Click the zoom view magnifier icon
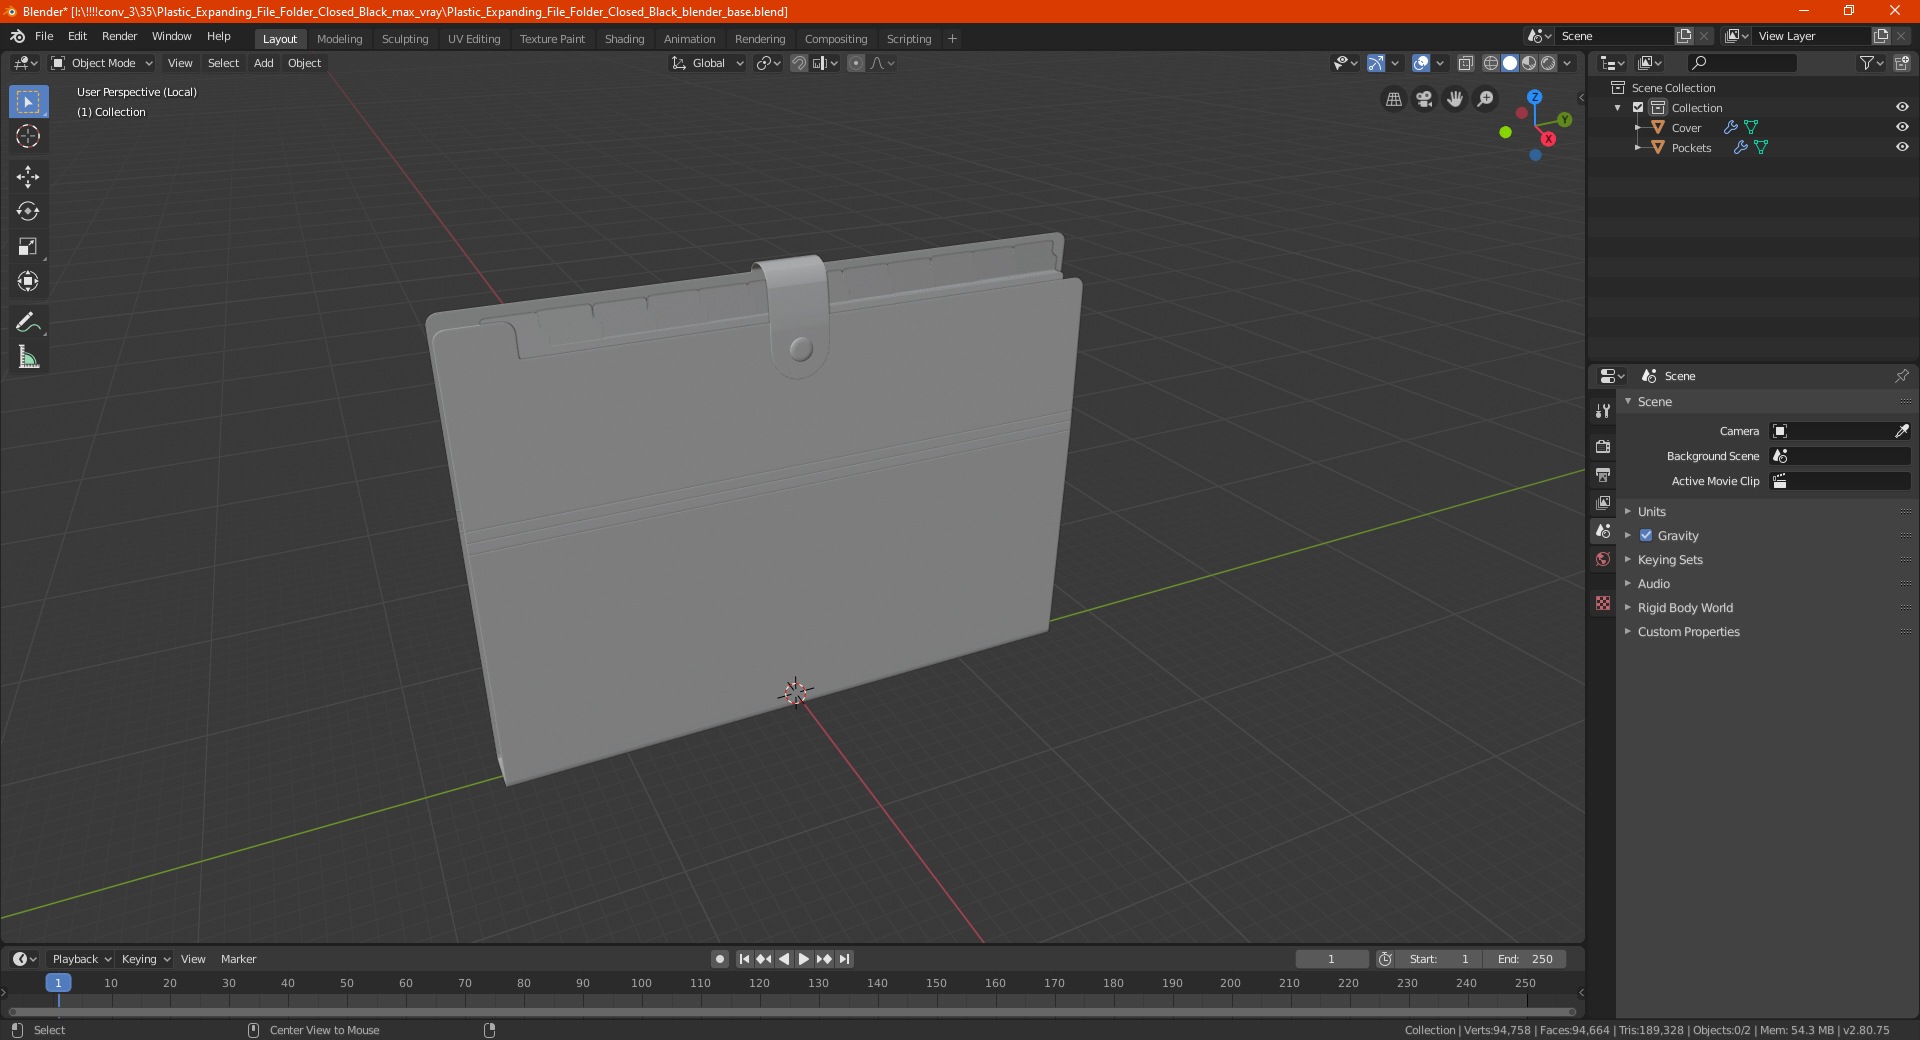1920x1040 pixels. point(1486,99)
